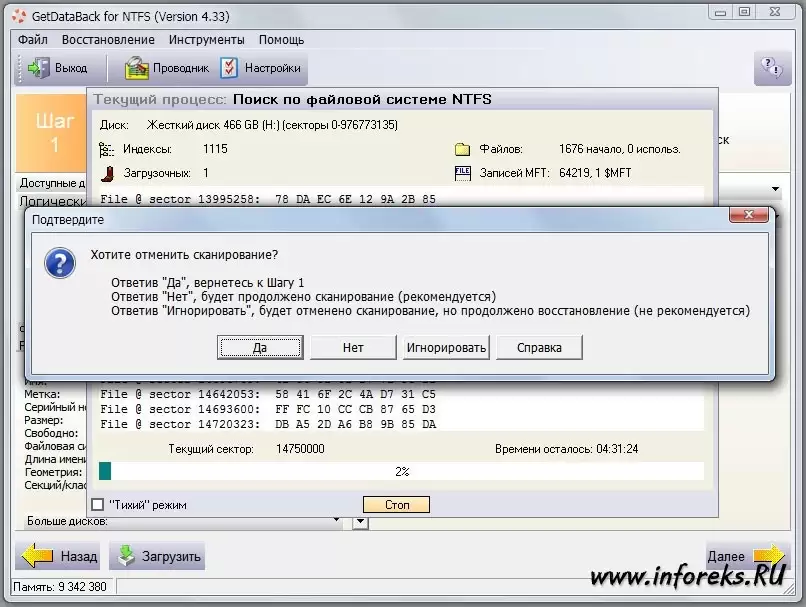The width and height of the screenshot is (806, 607).
Task: Click the scan progress bar at 2%
Action: point(401,471)
